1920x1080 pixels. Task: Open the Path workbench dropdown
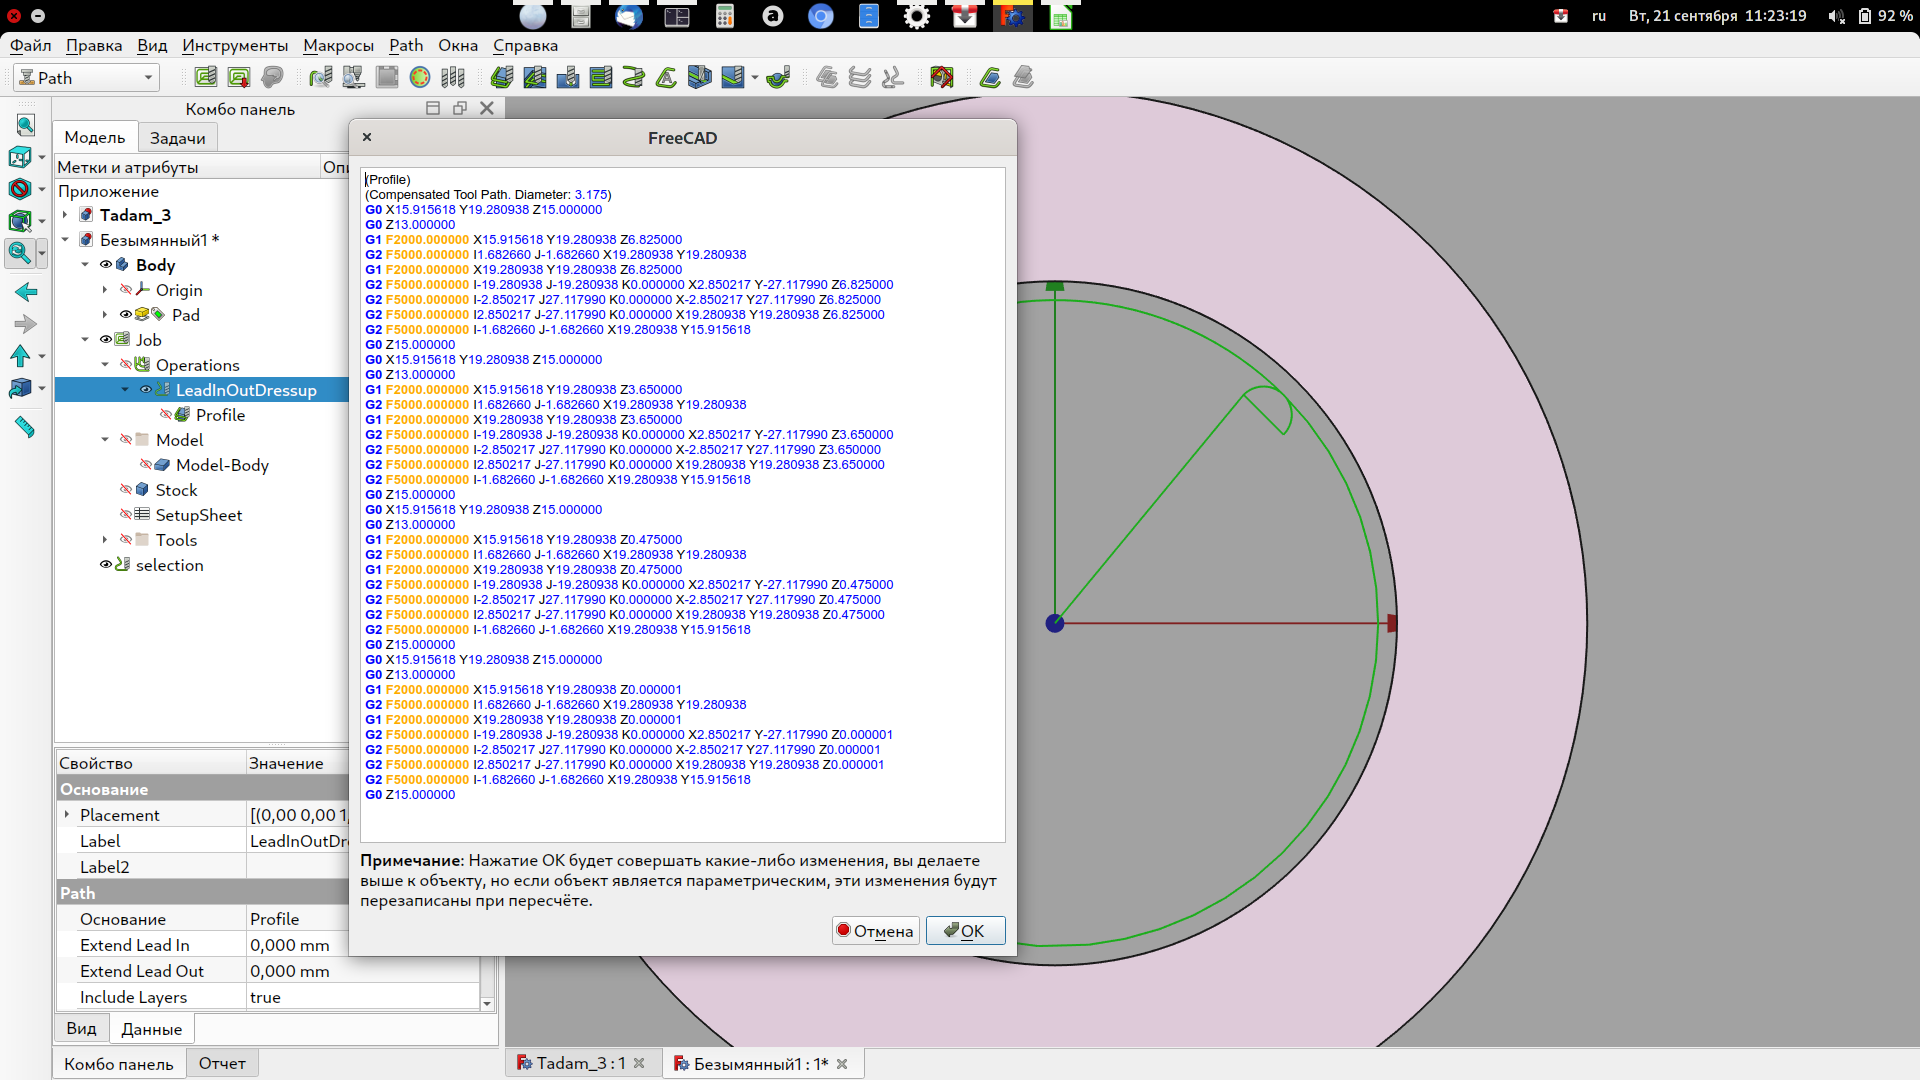(x=87, y=77)
